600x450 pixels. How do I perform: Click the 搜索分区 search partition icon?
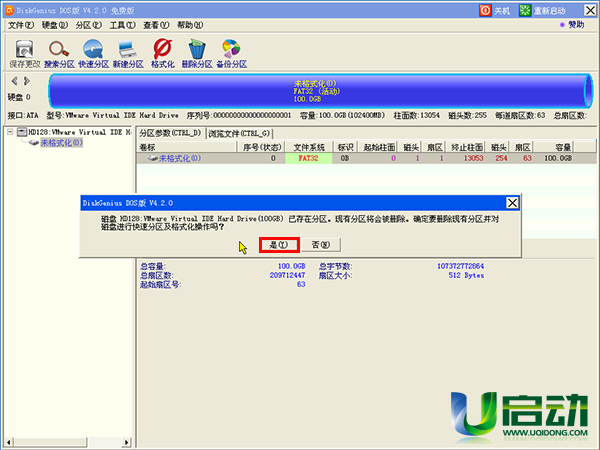[59, 54]
